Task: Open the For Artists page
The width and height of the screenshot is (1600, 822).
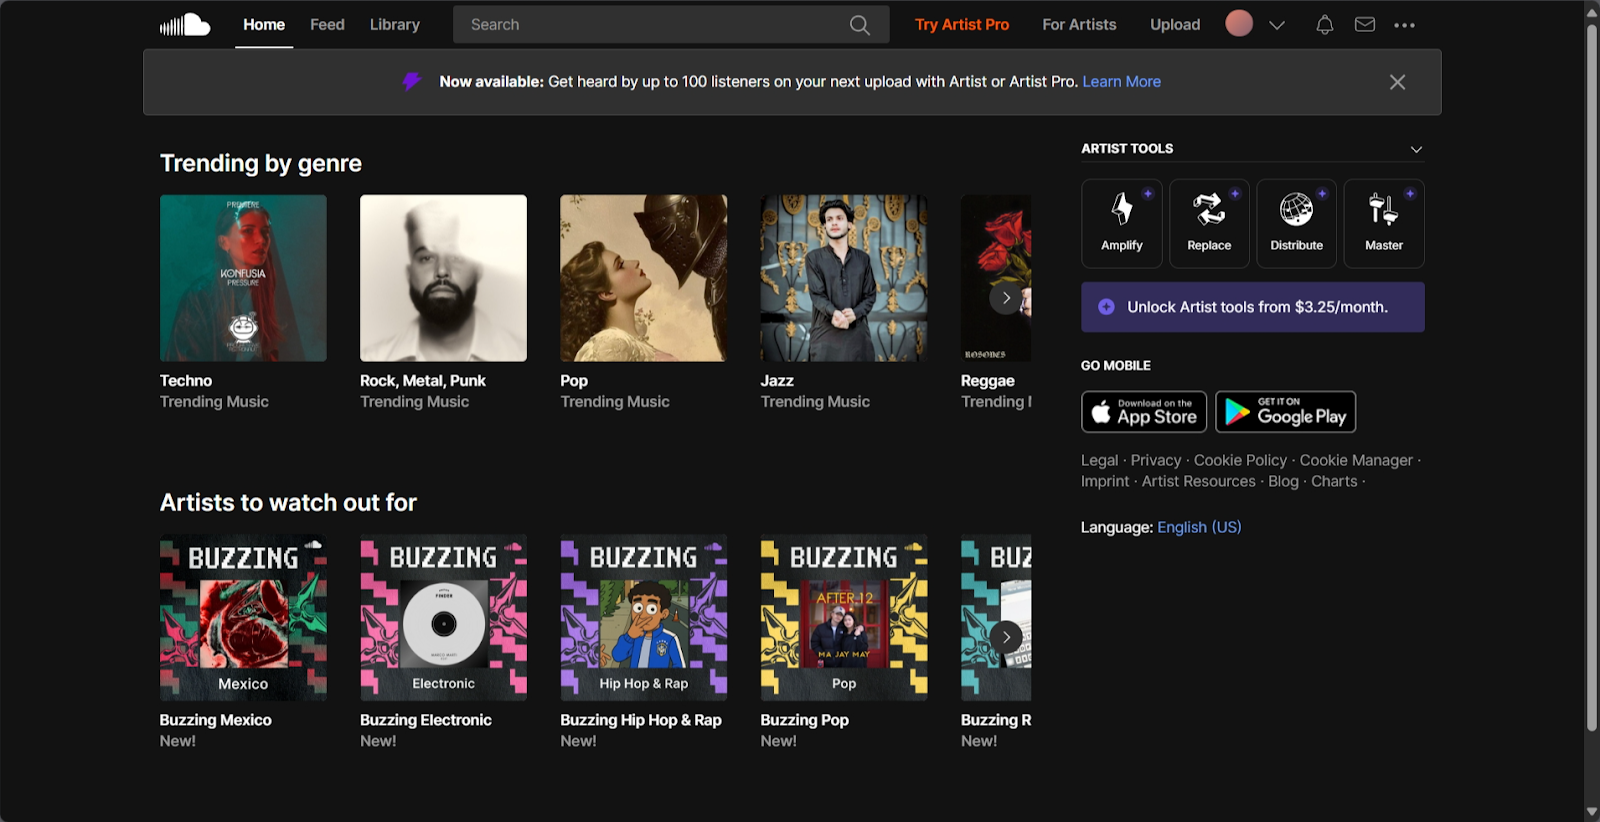Action: [1079, 25]
